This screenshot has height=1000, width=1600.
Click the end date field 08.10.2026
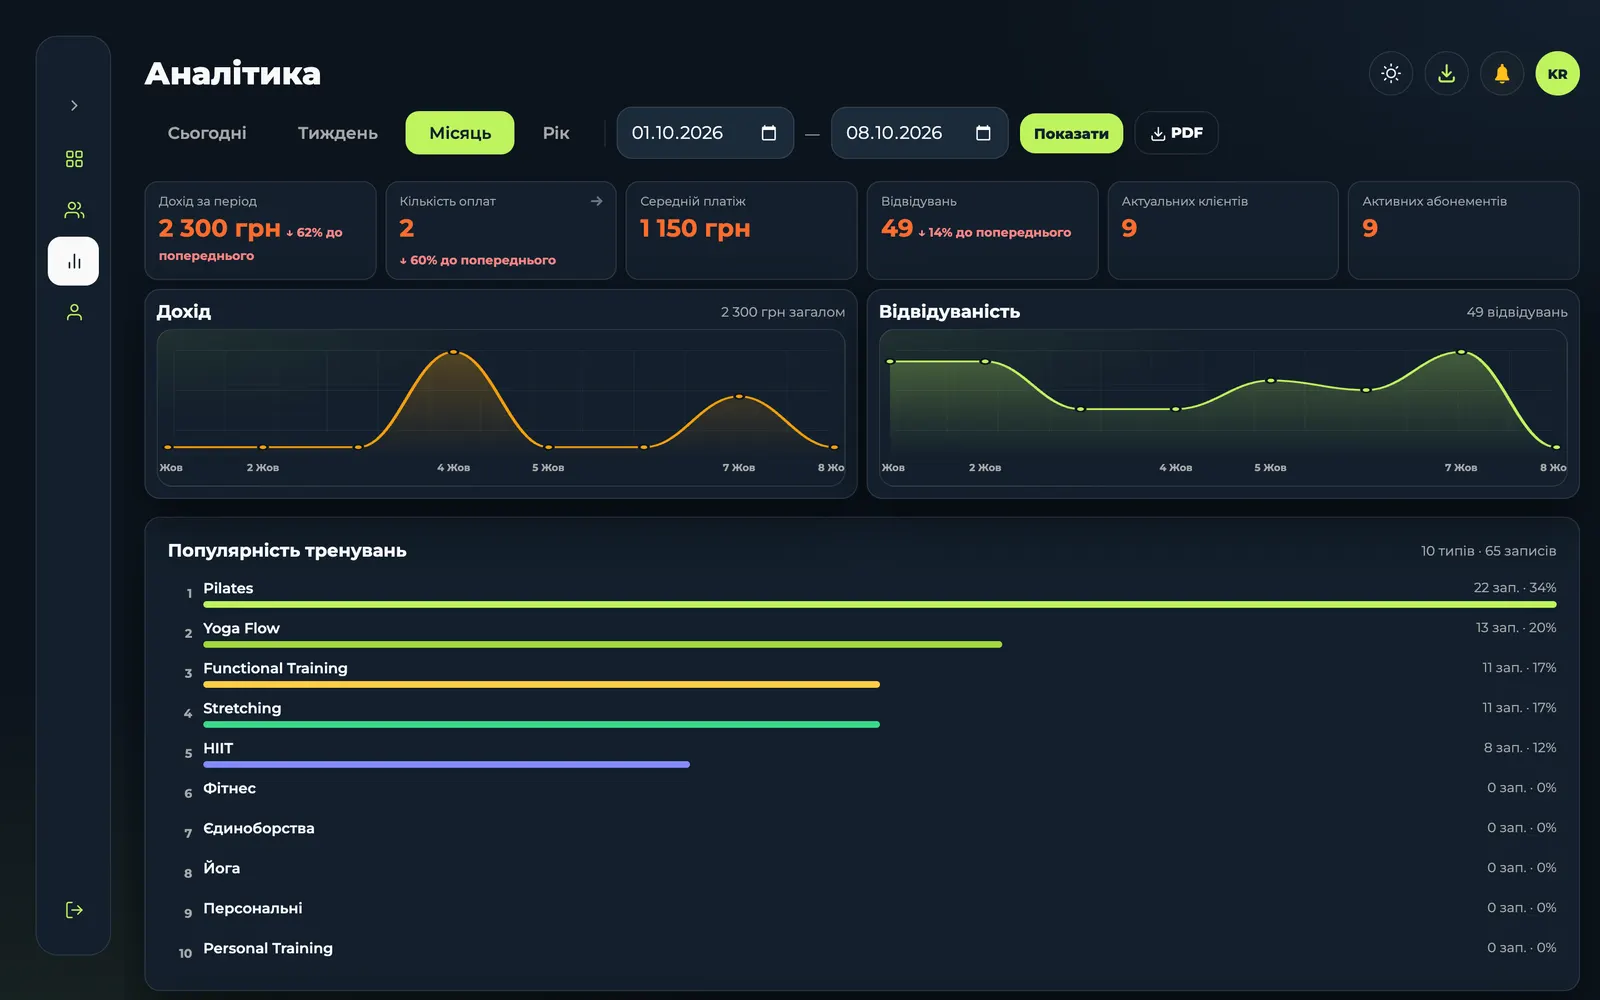pos(919,133)
